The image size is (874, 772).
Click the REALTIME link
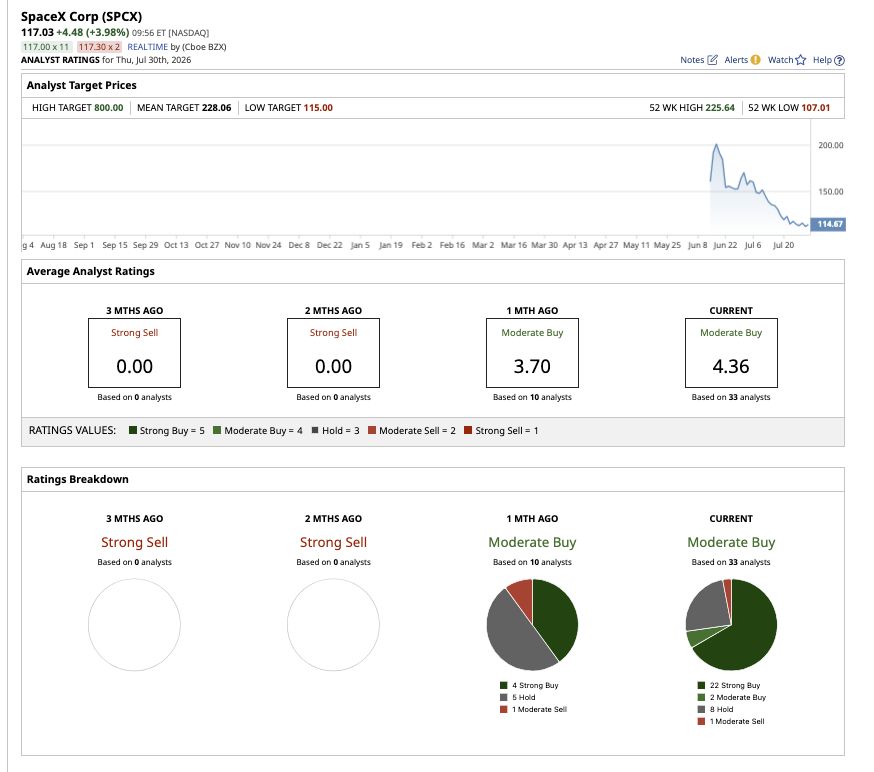[x=147, y=47]
